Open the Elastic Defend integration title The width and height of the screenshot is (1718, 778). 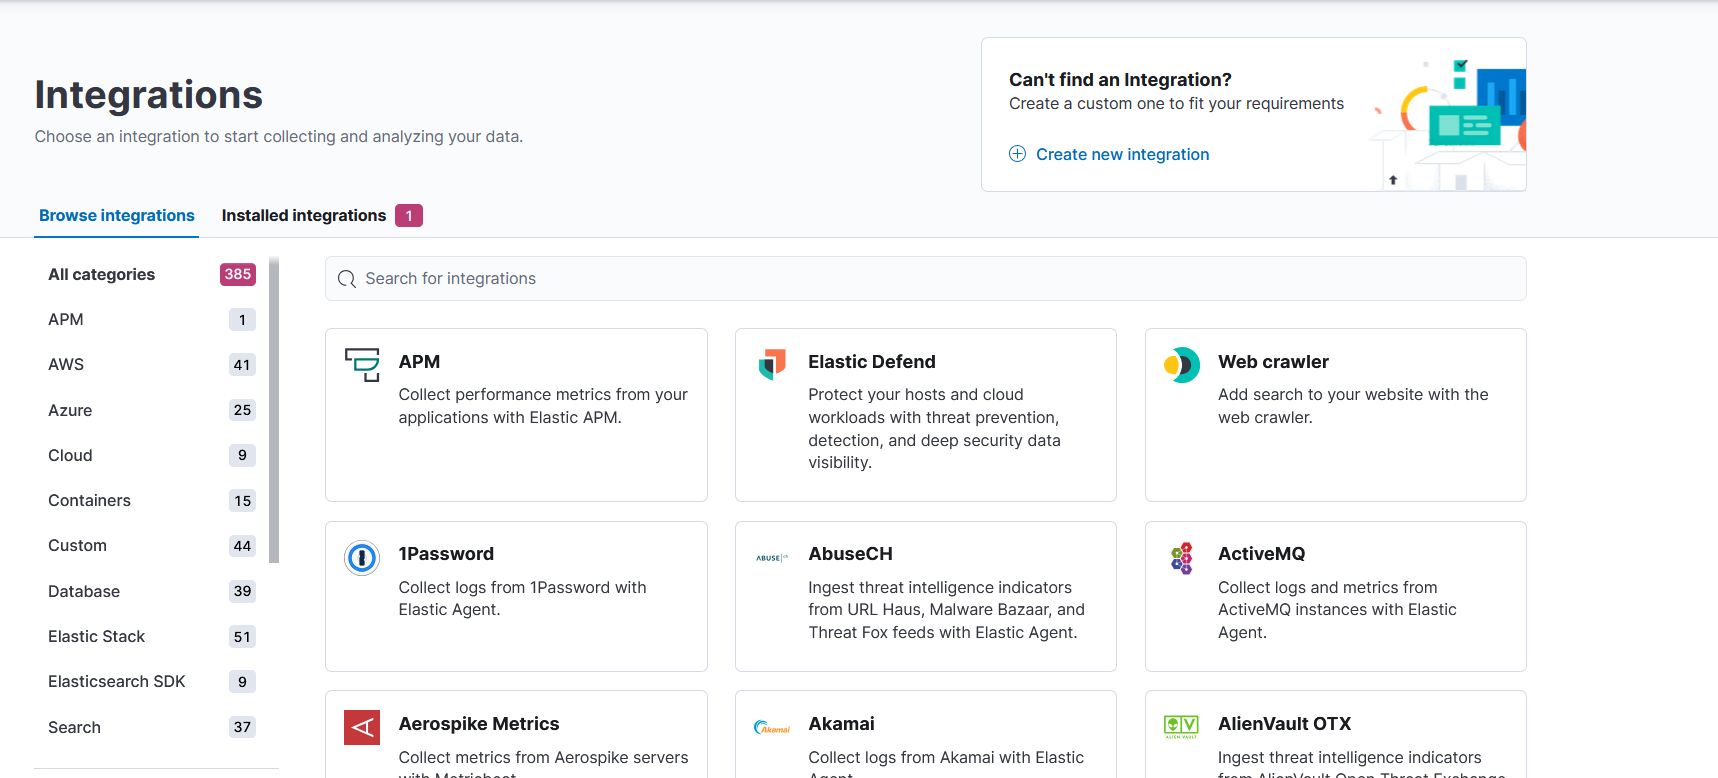click(872, 362)
